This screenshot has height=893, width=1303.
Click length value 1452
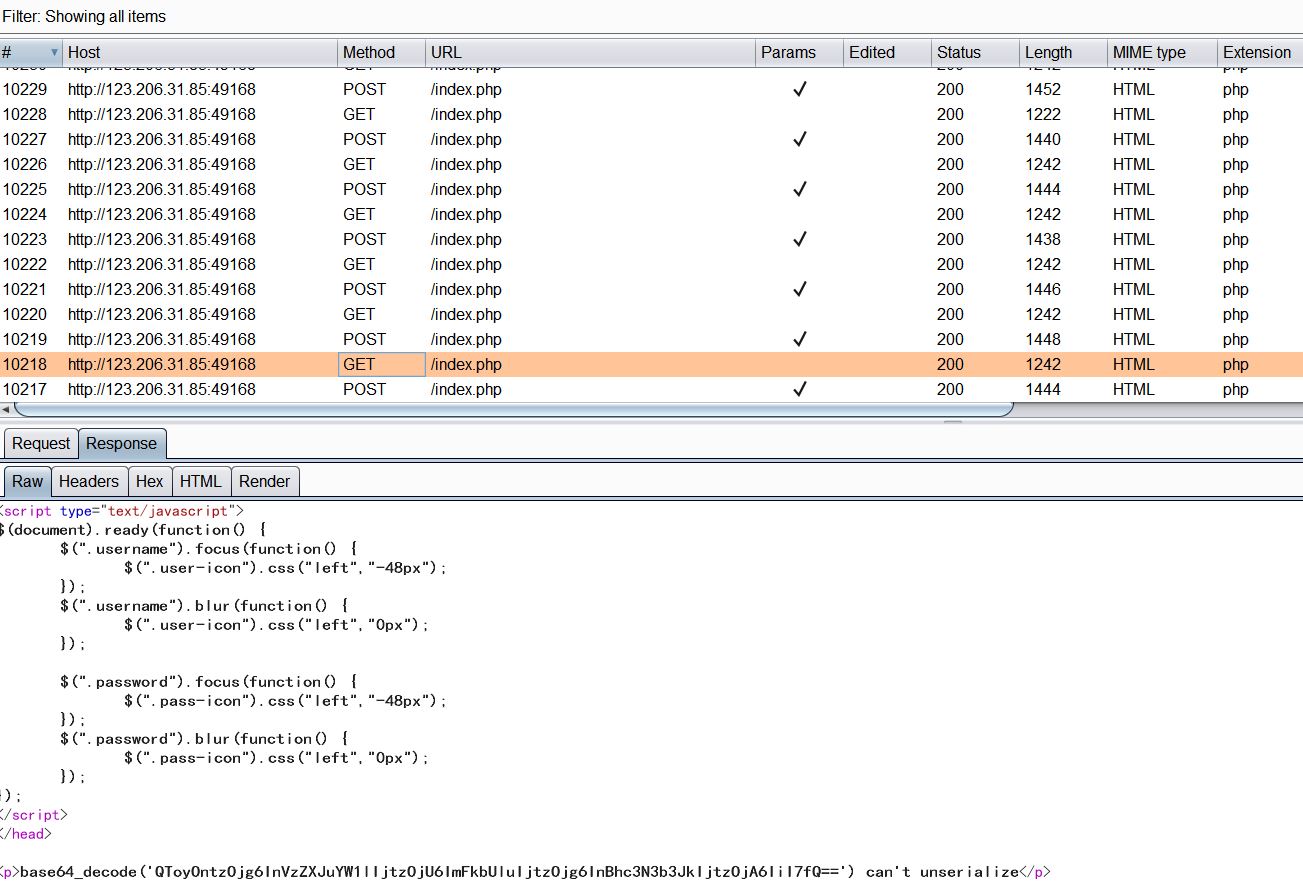(x=1043, y=89)
